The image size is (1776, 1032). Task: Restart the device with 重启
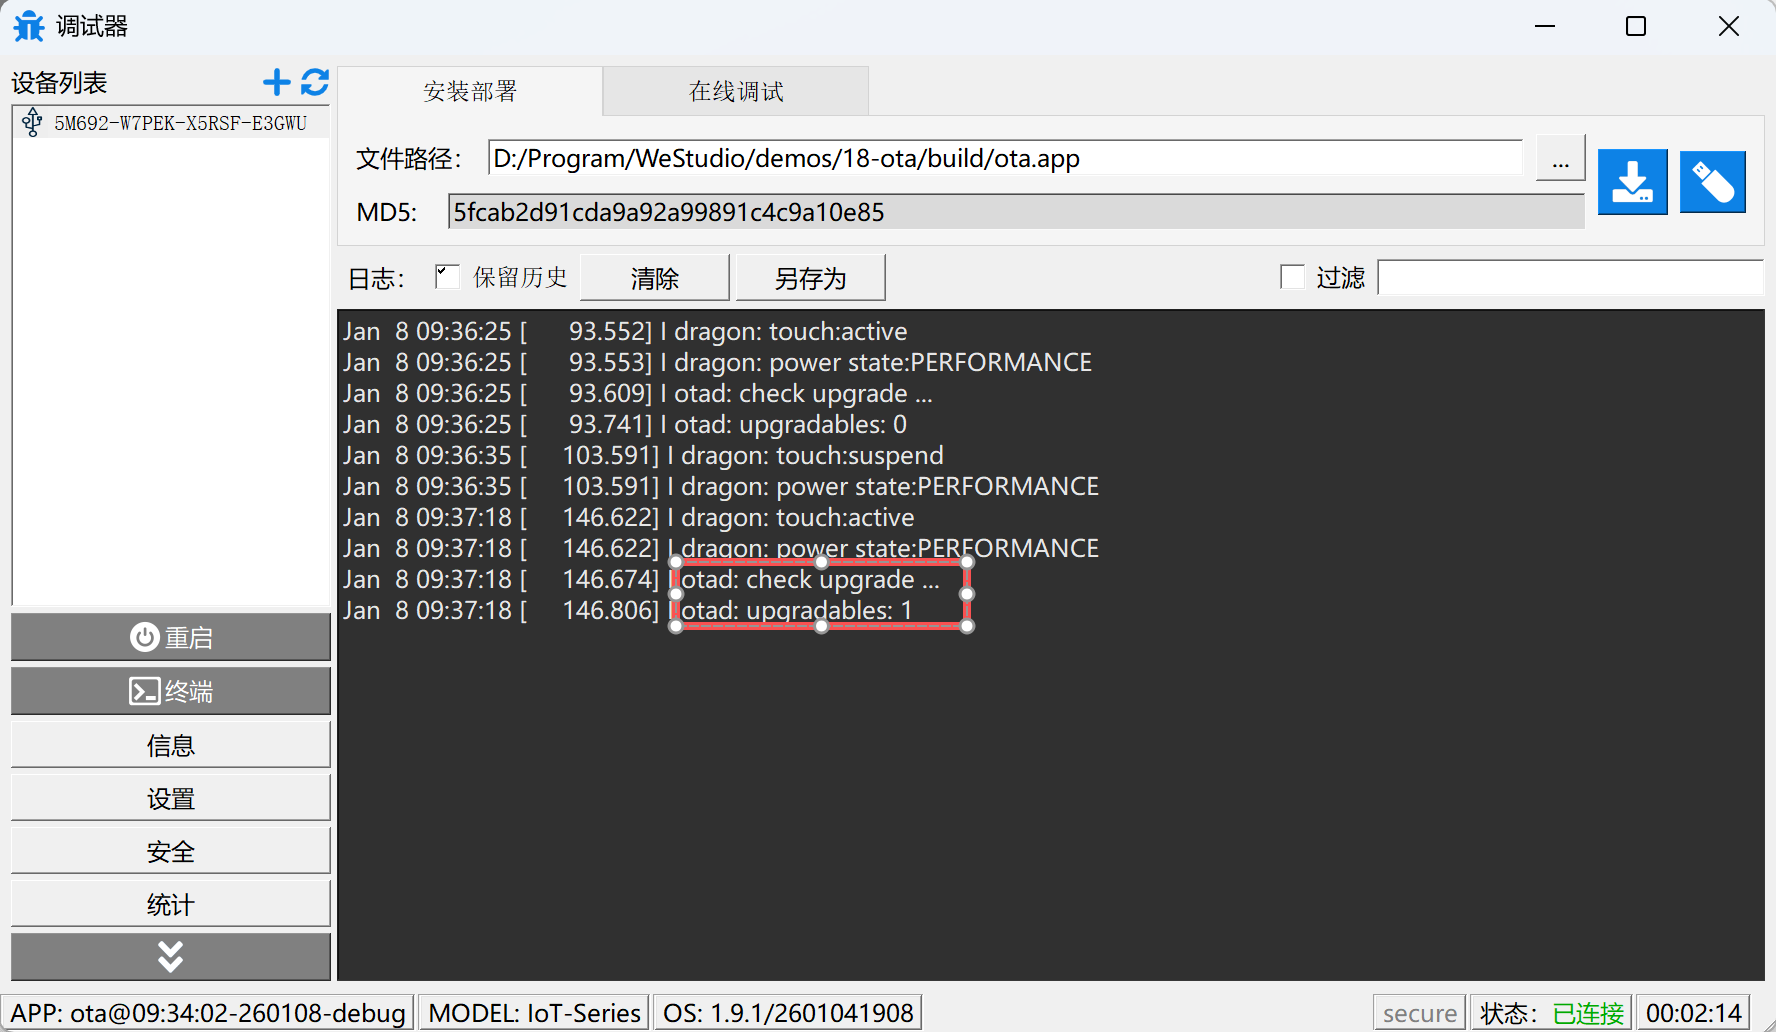pos(170,637)
